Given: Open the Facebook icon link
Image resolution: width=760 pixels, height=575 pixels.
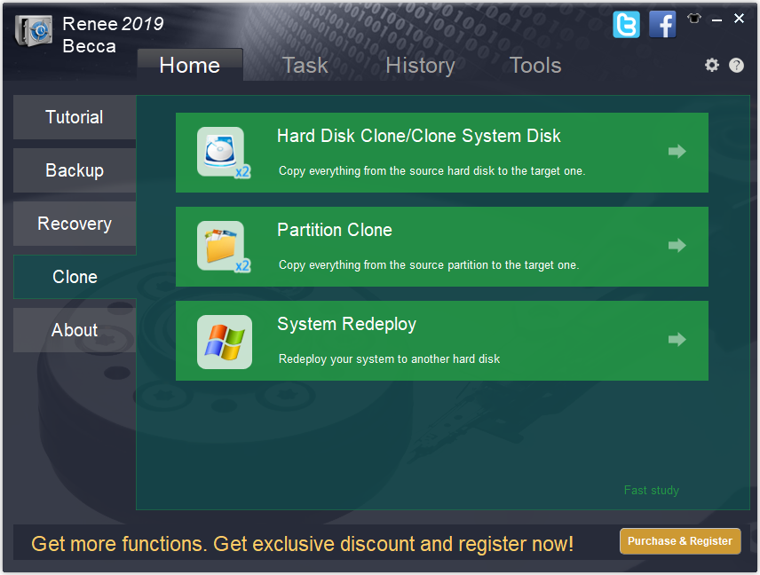Looking at the screenshot, I should [662, 24].
